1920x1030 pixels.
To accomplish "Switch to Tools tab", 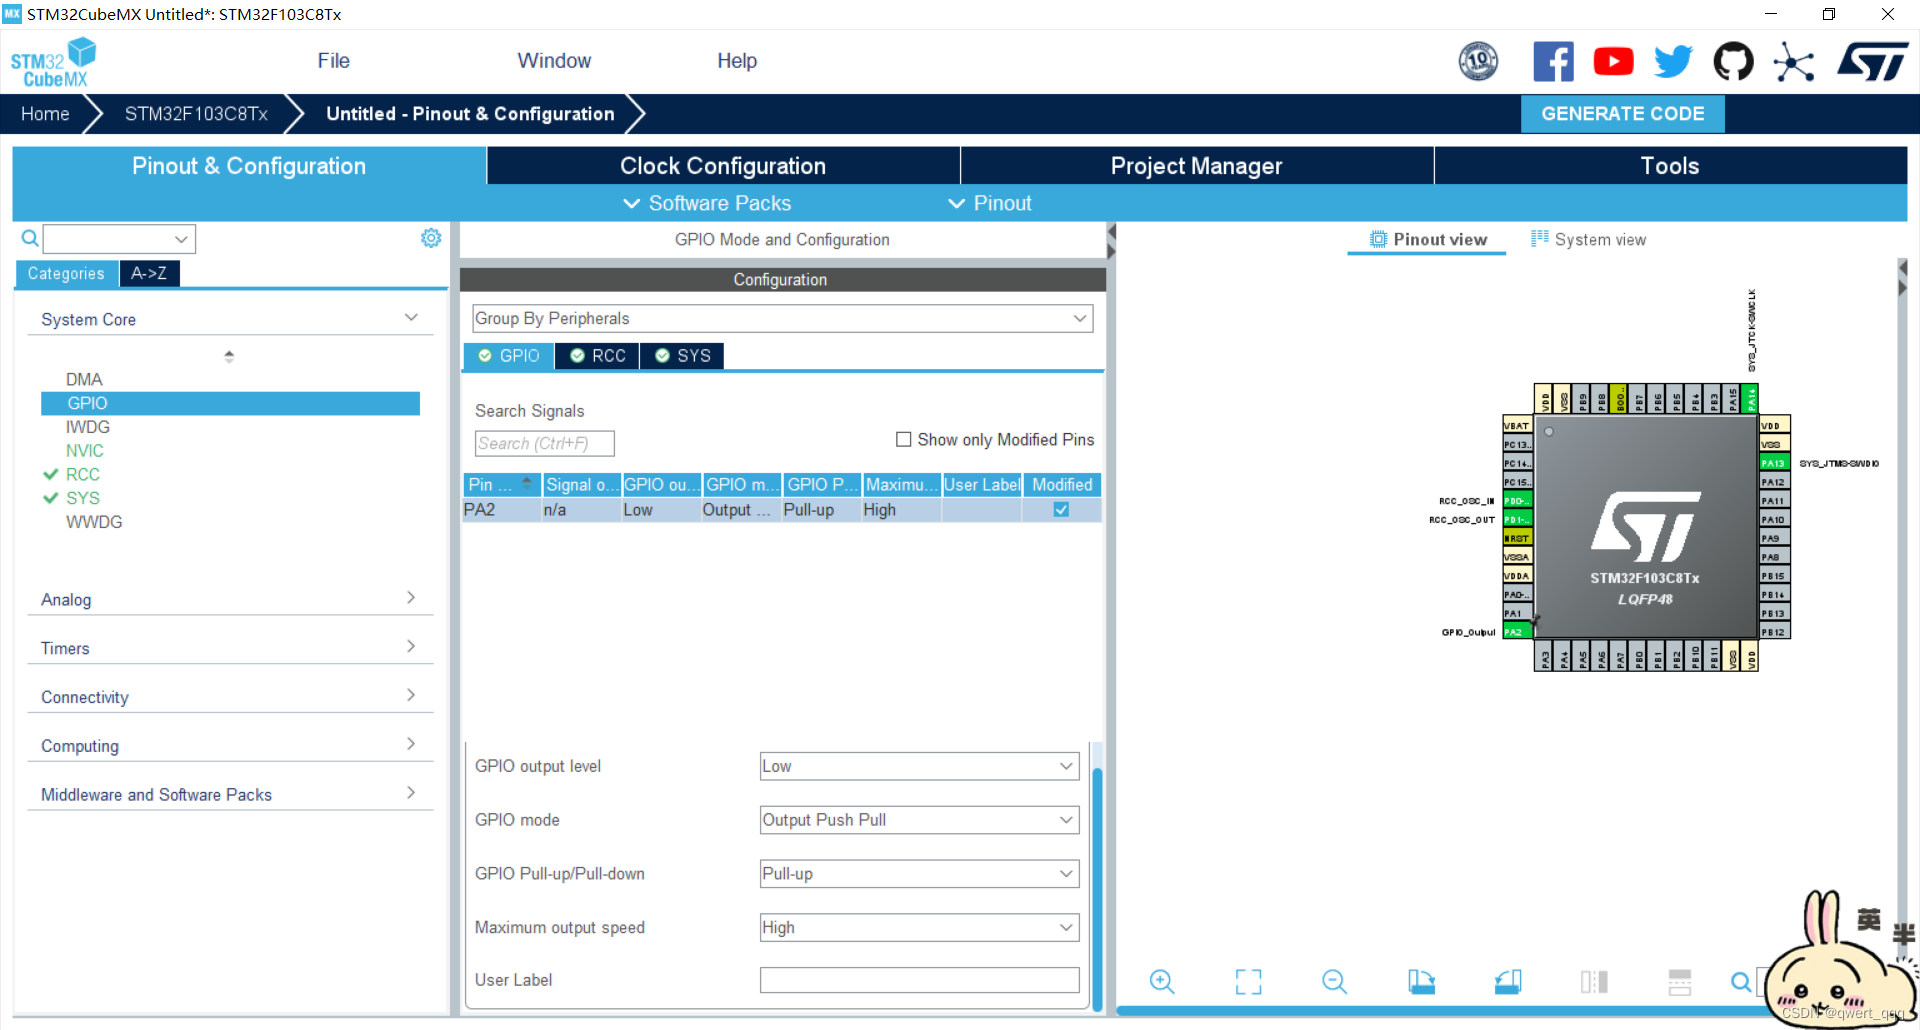I will (1670, 166).
